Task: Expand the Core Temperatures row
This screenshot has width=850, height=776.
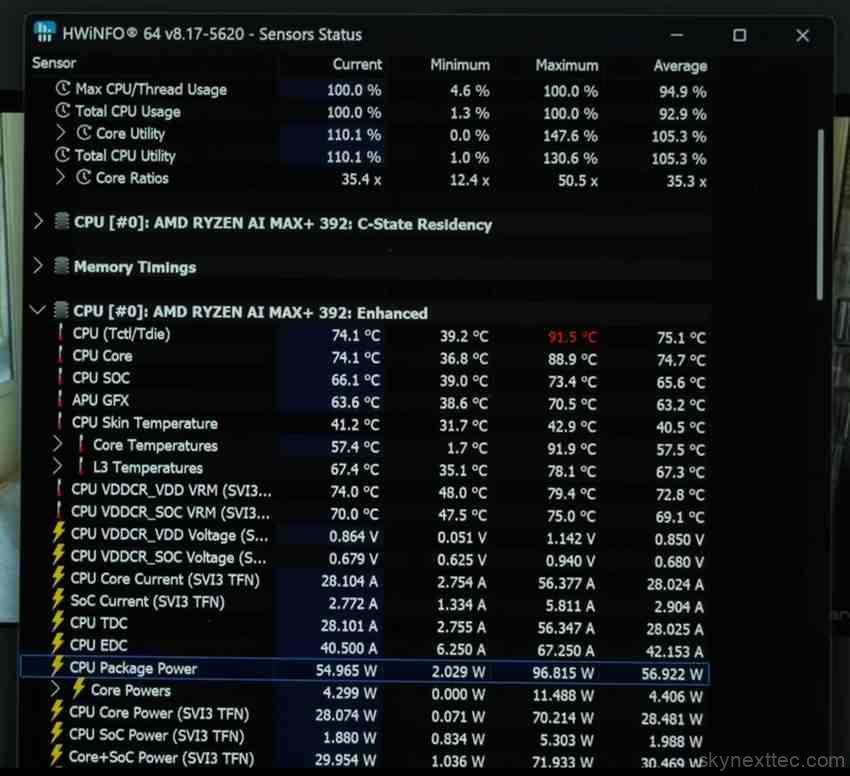Action: pyautogui.click(x=59, y=445)
